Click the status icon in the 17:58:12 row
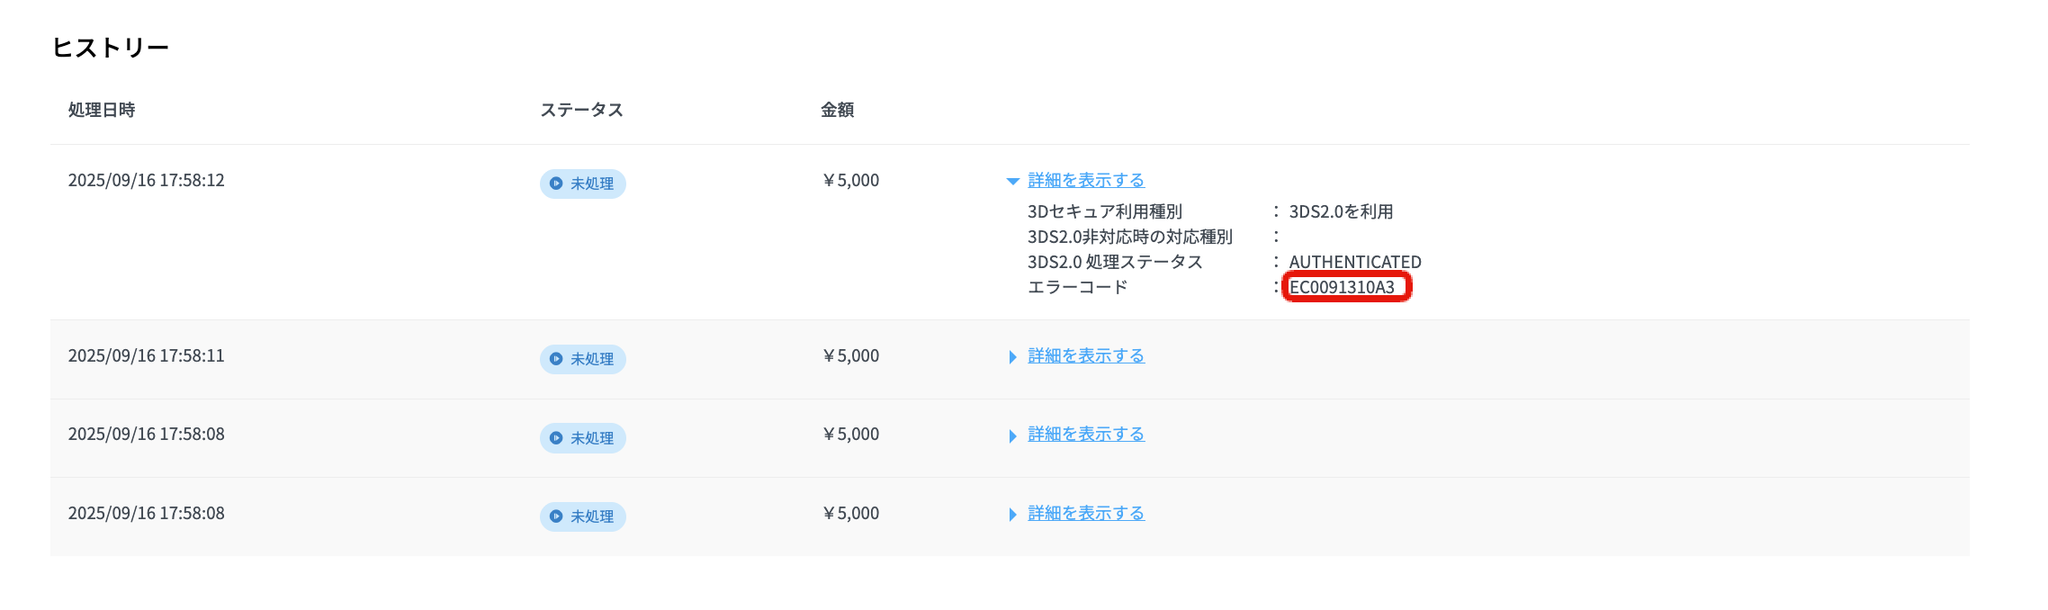2048x610 pixels. click(x=556, y=184)
